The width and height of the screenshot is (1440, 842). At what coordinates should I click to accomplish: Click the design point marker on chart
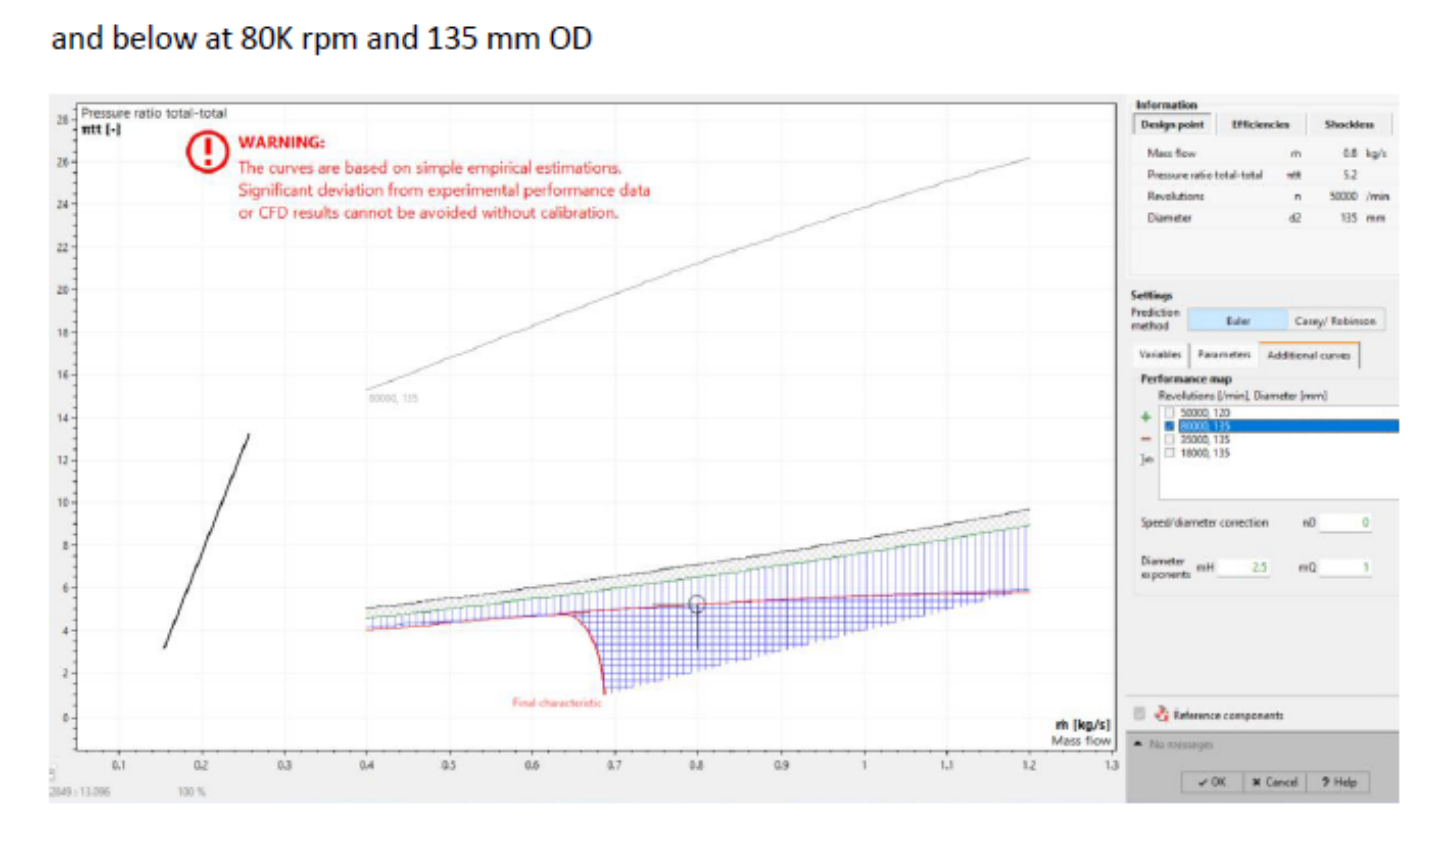pos(697,604)
